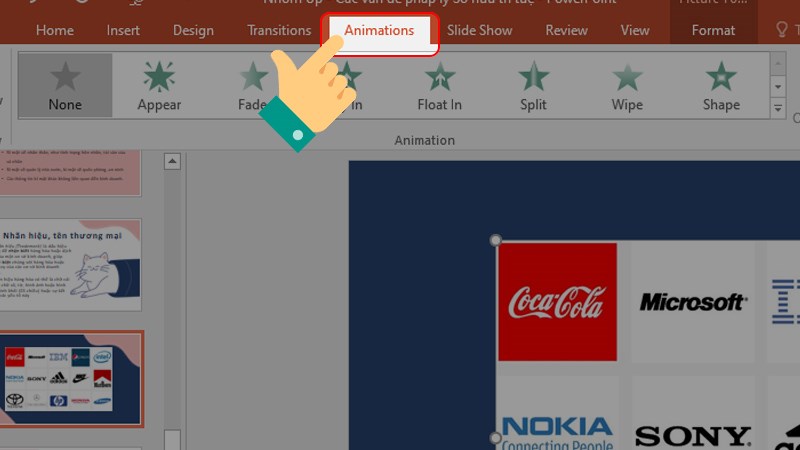Click the Tell me lightbulb icon
The image size is (800, 450).
point(781,30)
